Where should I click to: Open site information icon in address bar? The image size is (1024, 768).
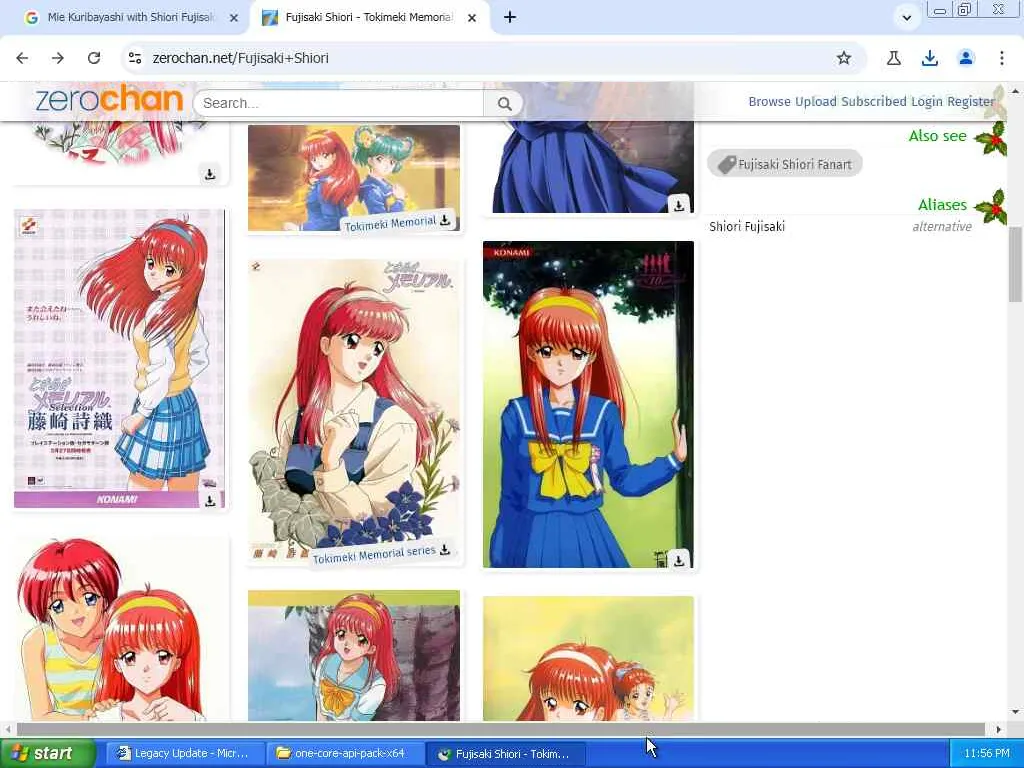point(135,58)
